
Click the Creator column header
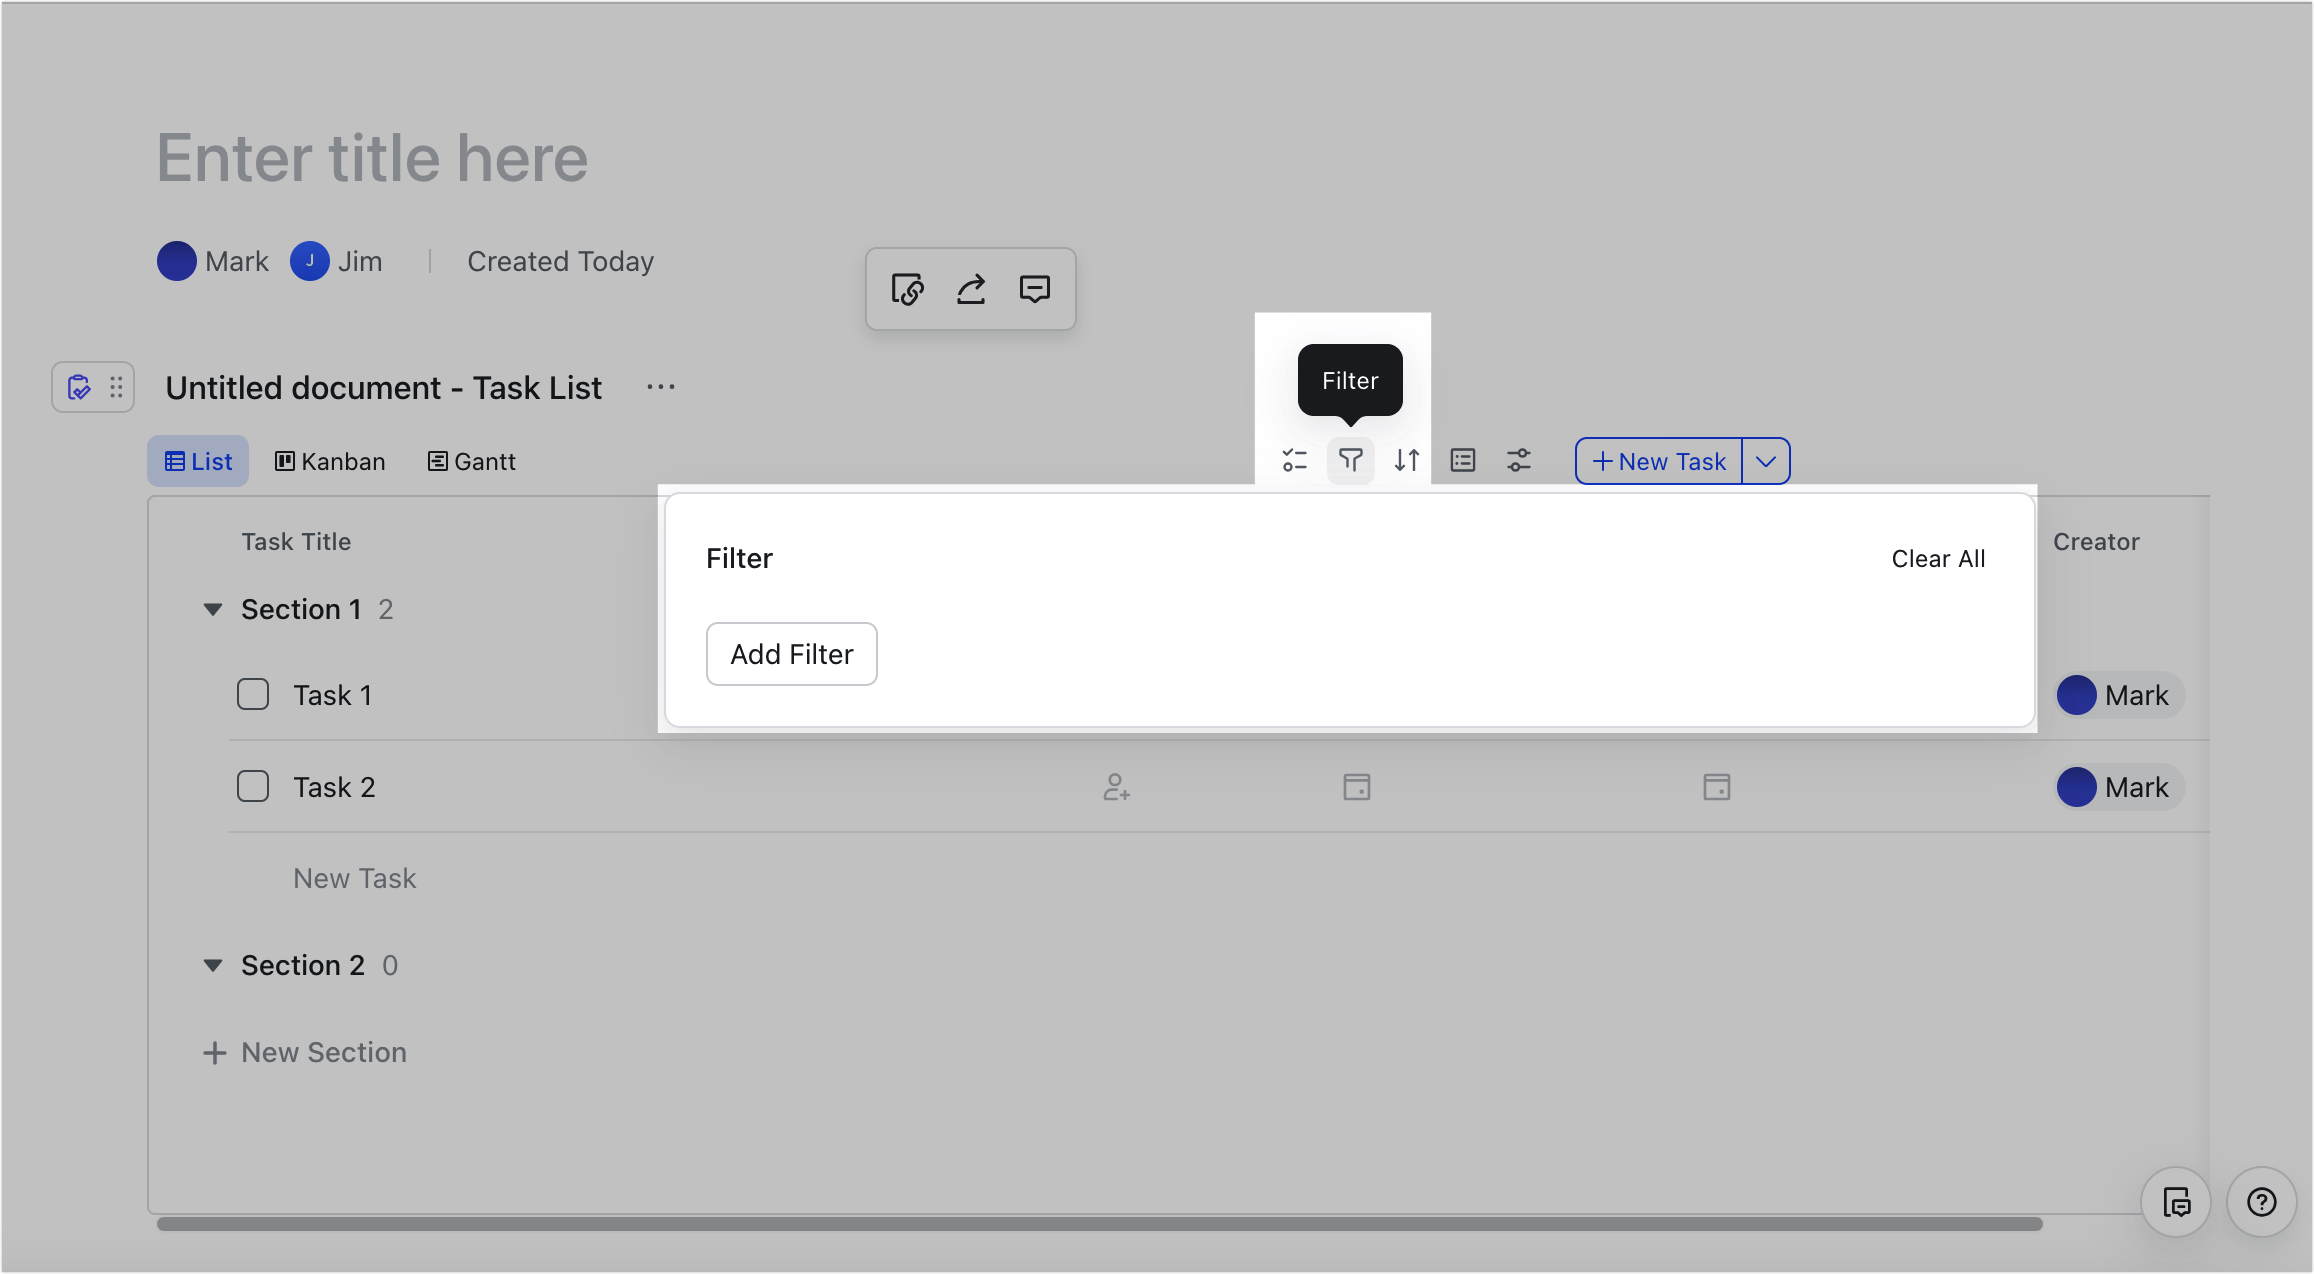2096,542
